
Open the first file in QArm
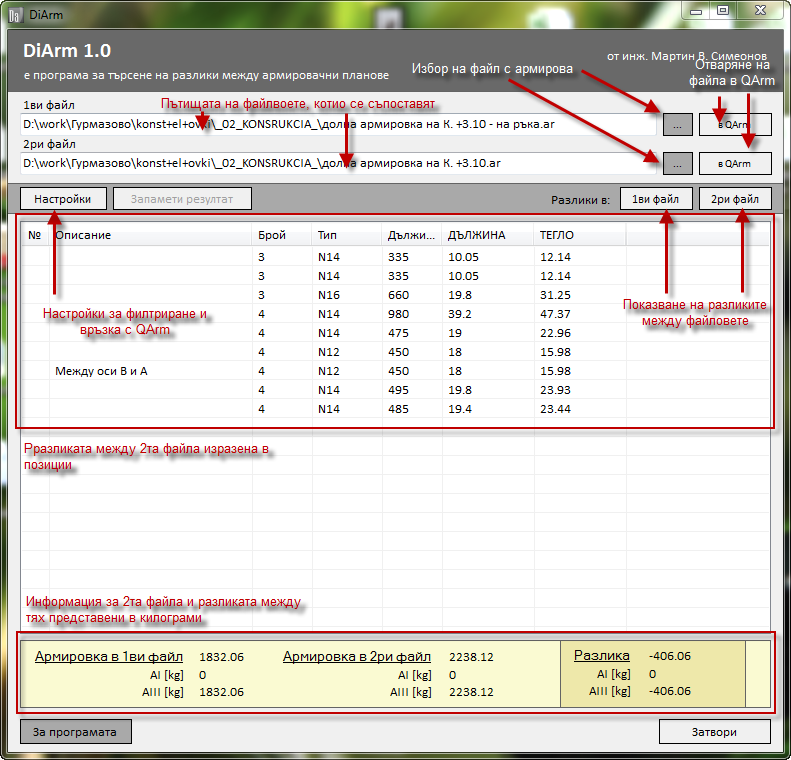click(x=735, y=125)
